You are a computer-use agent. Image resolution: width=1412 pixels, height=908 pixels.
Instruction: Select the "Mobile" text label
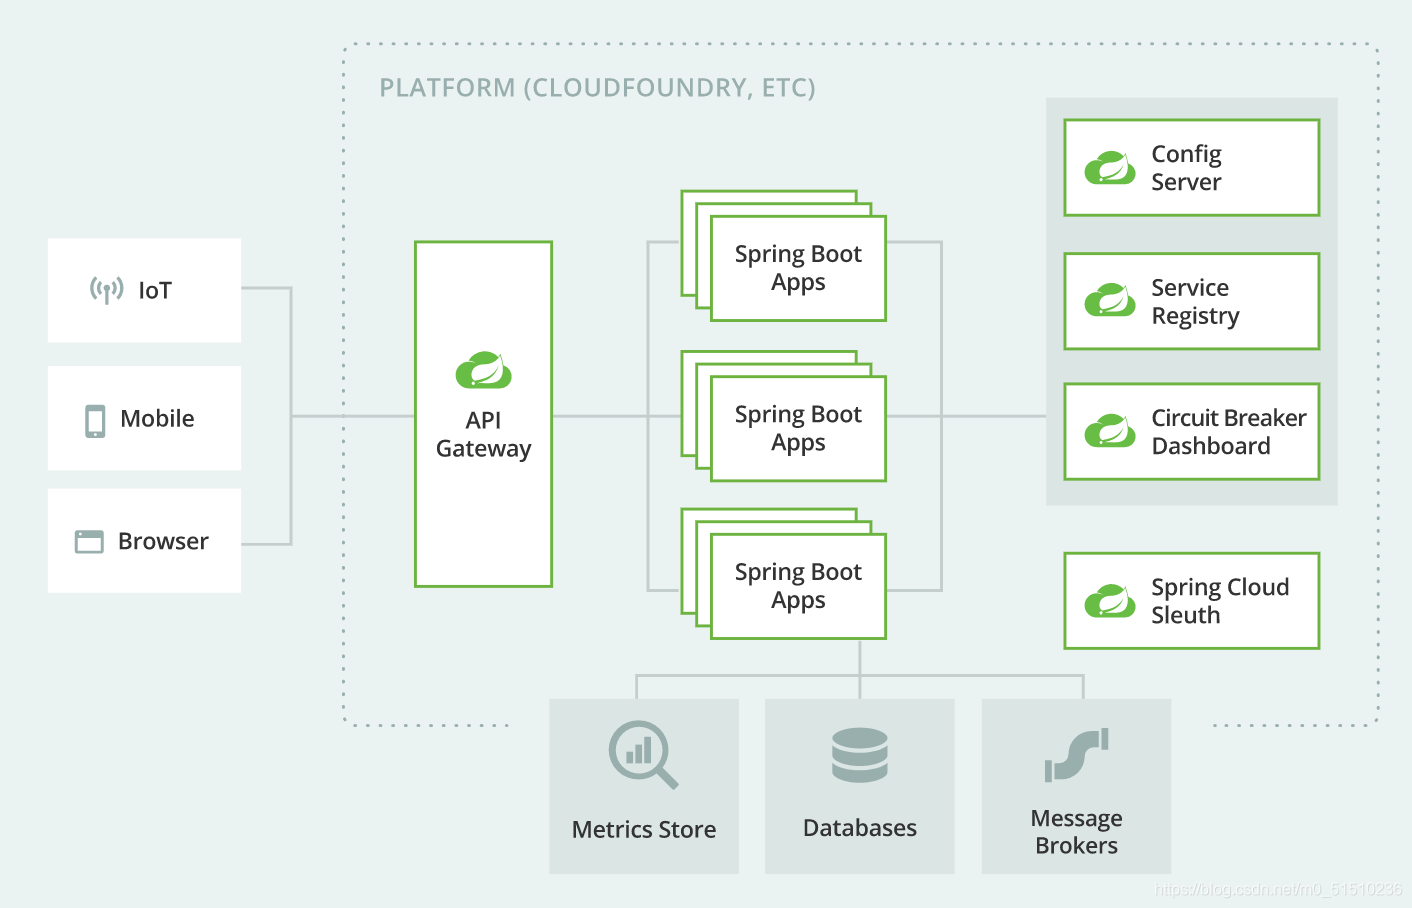point(158,419)
